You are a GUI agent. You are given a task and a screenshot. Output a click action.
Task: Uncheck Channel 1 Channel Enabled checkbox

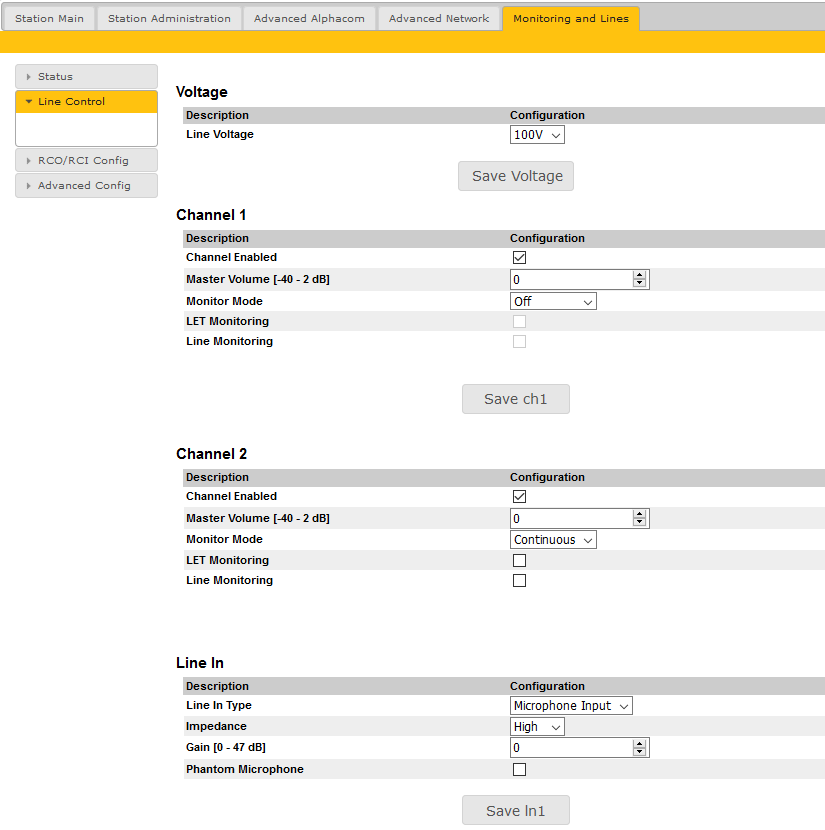tap(519, 258)
